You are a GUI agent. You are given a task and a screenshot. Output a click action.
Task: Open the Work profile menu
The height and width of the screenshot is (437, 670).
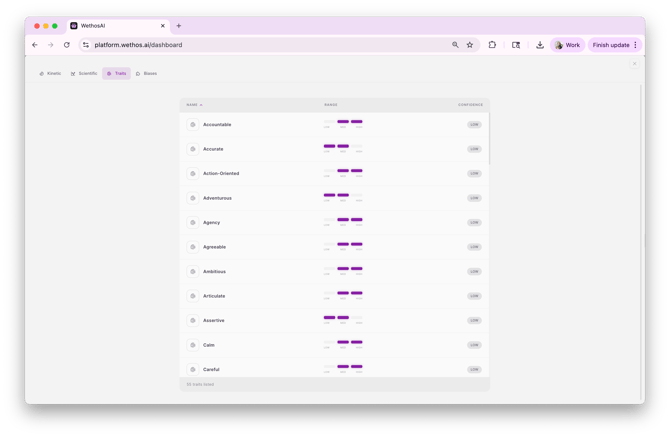point(567,45)
